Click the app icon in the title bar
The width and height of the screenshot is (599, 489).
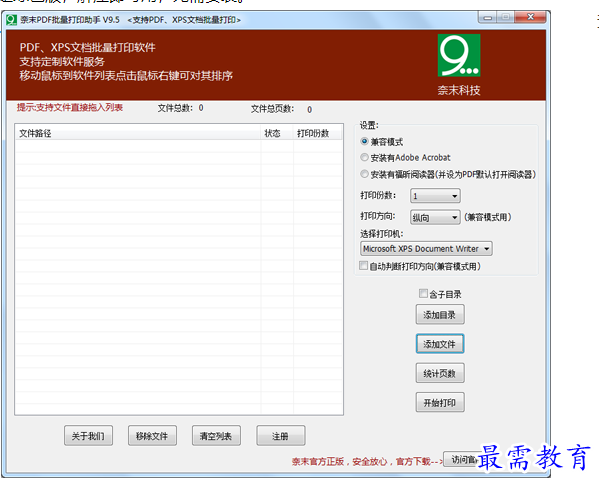pos(11,20)
